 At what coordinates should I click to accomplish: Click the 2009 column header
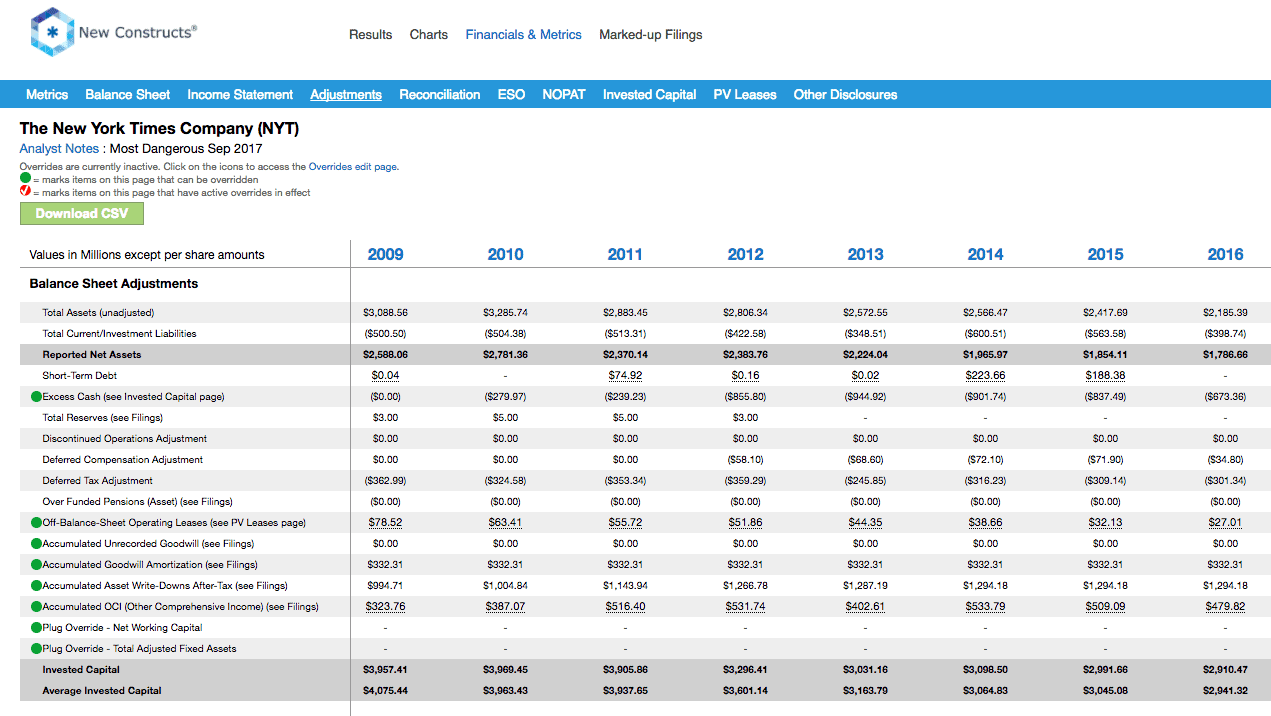(x=386, y=254)
